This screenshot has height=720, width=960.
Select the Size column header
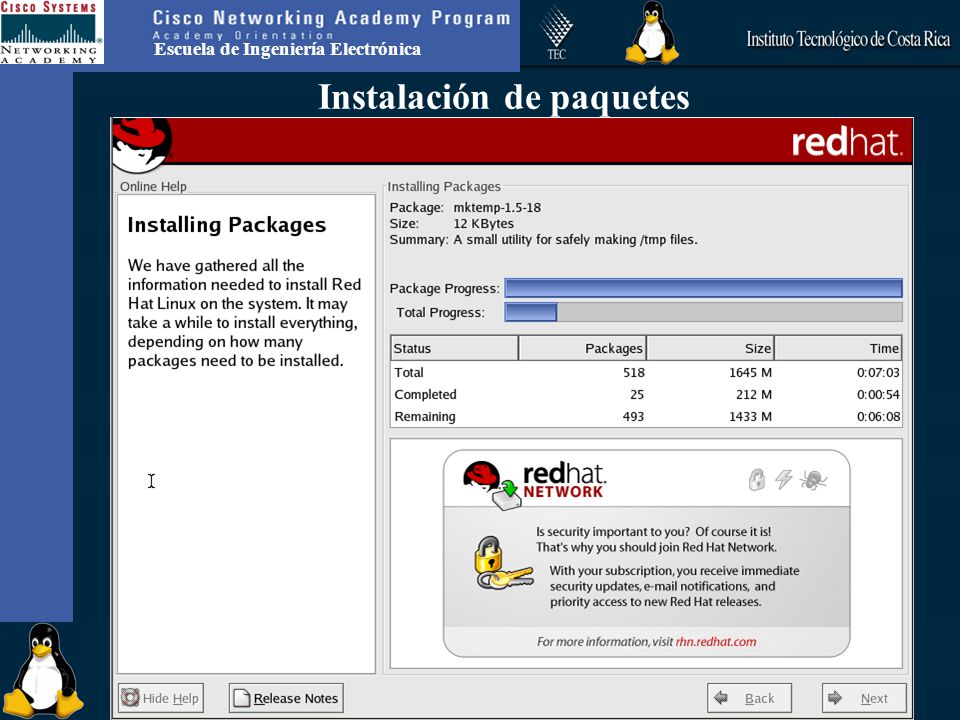point(710,348)
